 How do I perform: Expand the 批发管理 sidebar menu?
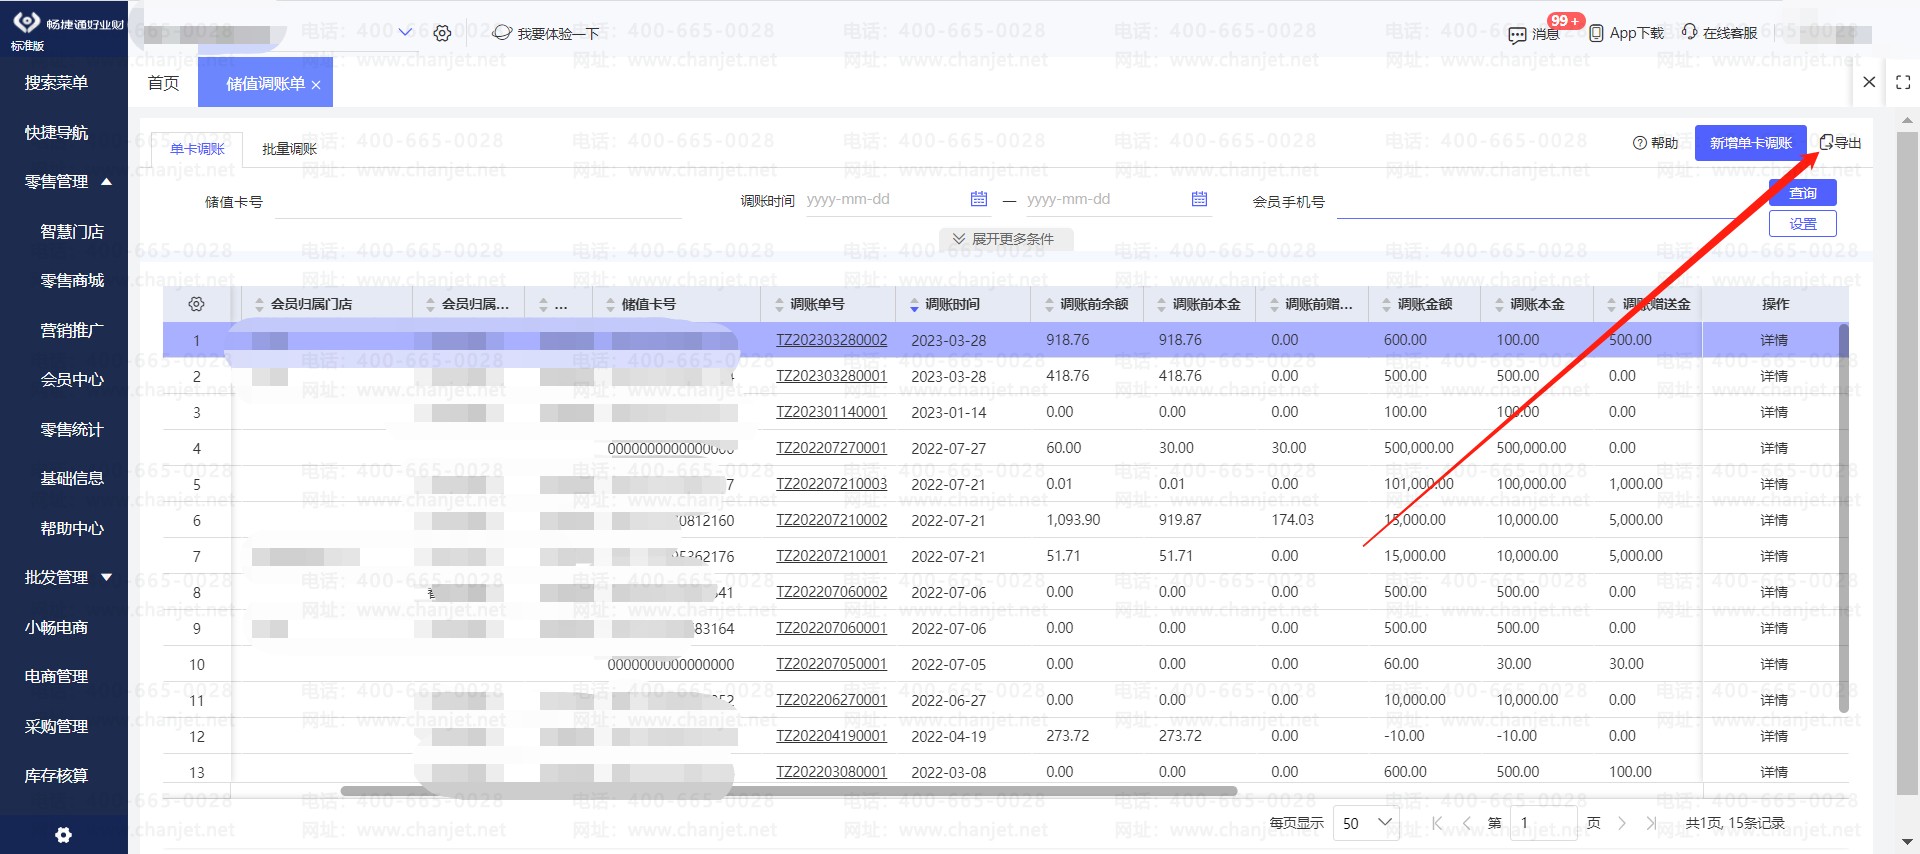pos(106,577)
